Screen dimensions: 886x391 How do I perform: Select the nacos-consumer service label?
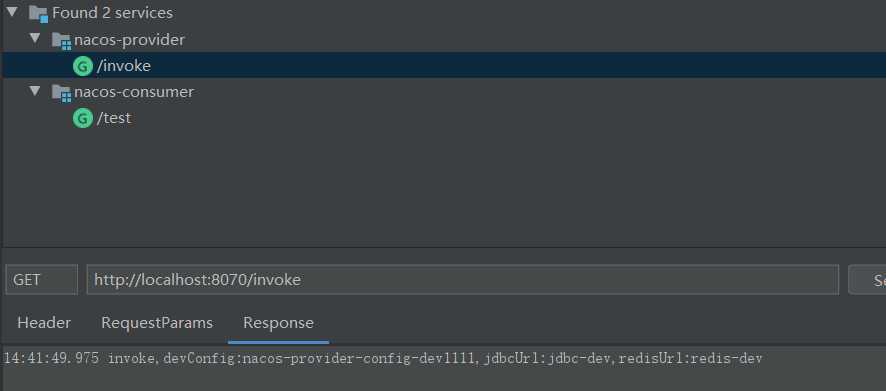pos(134,92)
